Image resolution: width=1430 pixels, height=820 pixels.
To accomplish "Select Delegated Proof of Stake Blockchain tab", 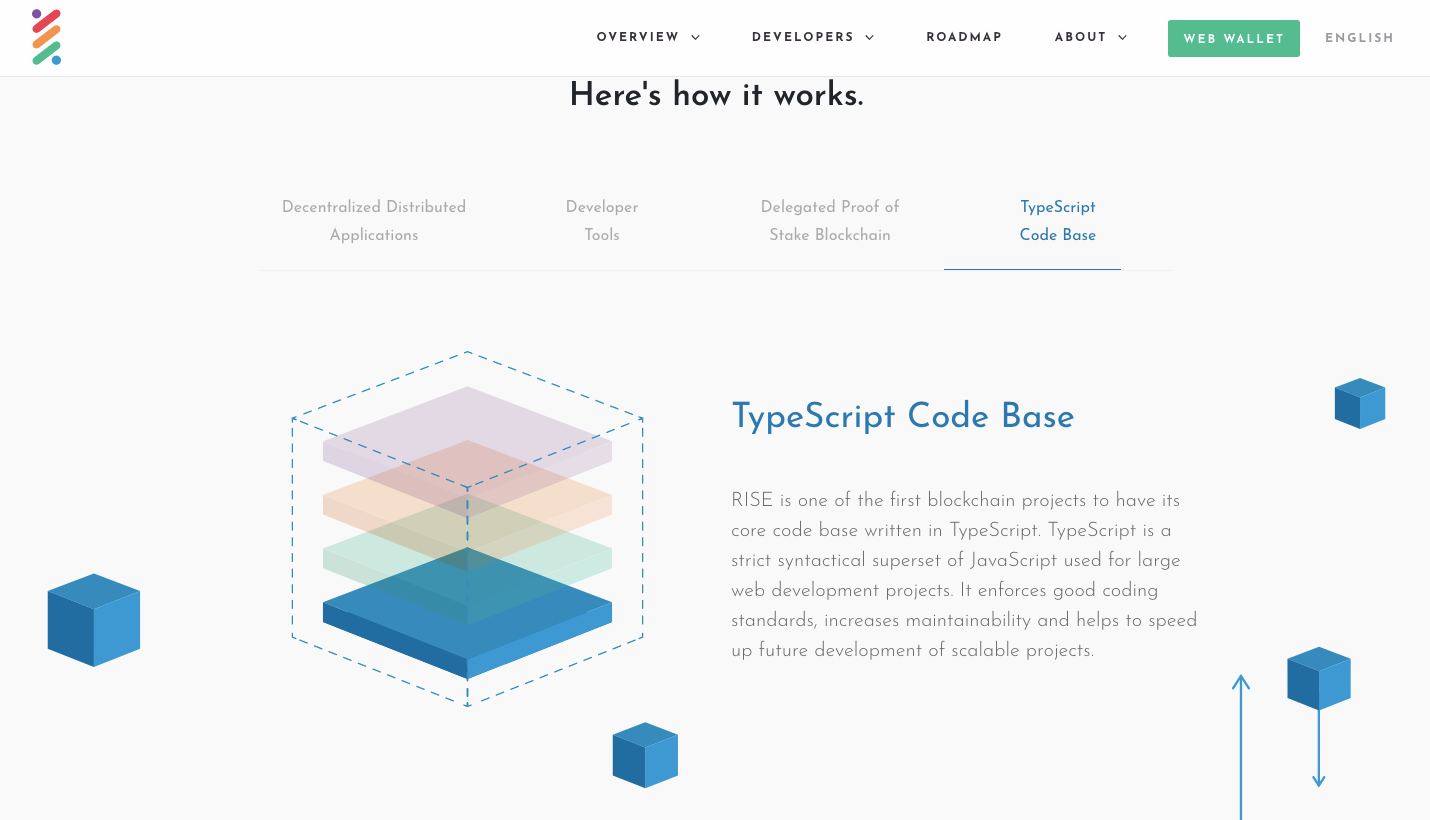I will point(830,221).
